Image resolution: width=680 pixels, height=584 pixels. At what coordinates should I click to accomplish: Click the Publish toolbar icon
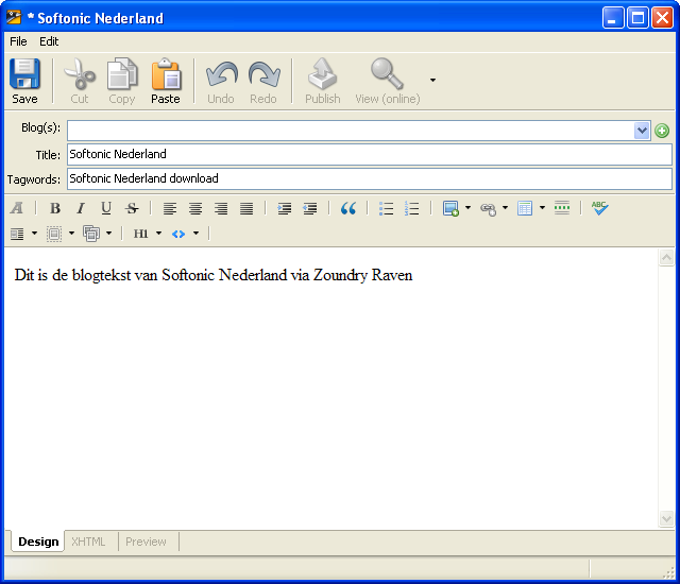pos(322,74)
